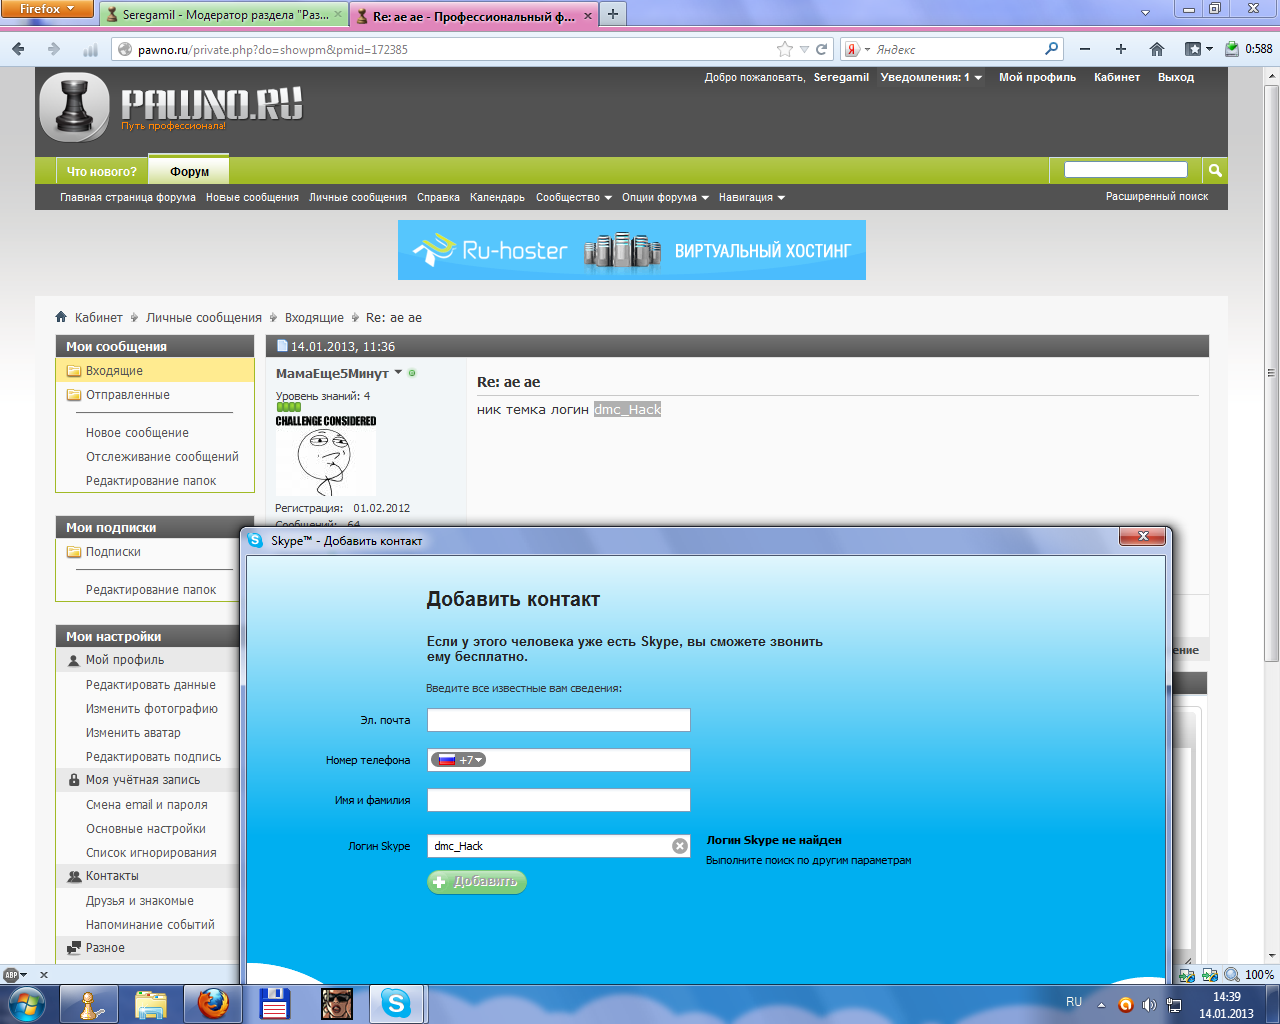Open the address bar history dropdown arrow
The image size is (1280, 1024).
[x=804, y=49]
